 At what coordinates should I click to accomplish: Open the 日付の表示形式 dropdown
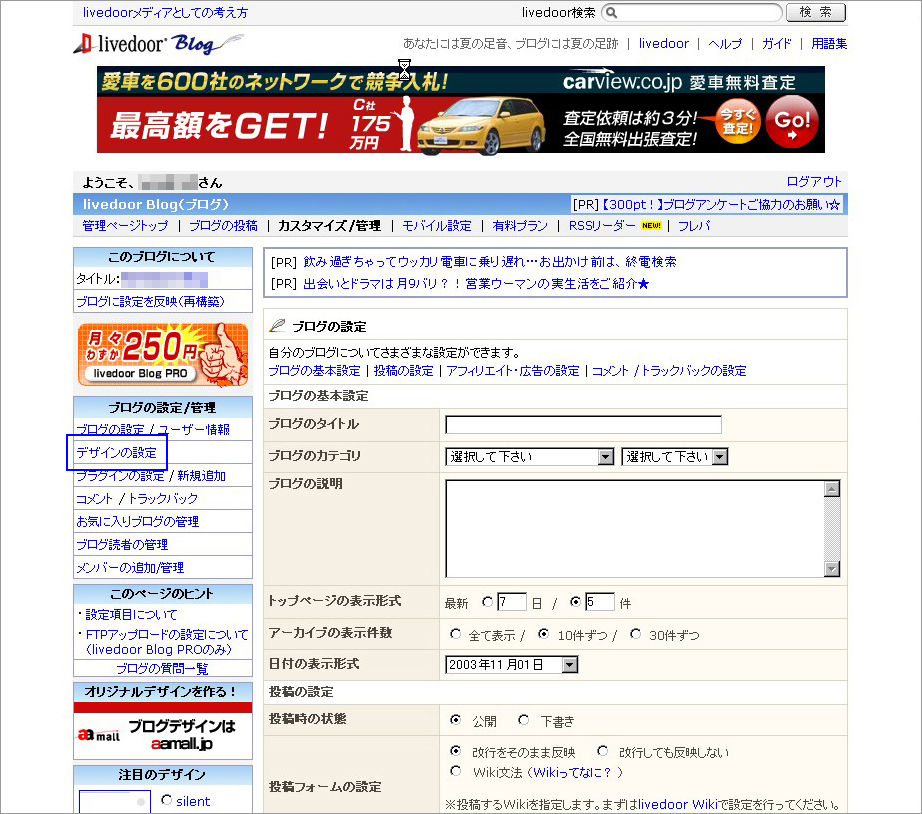pos(512,665)
